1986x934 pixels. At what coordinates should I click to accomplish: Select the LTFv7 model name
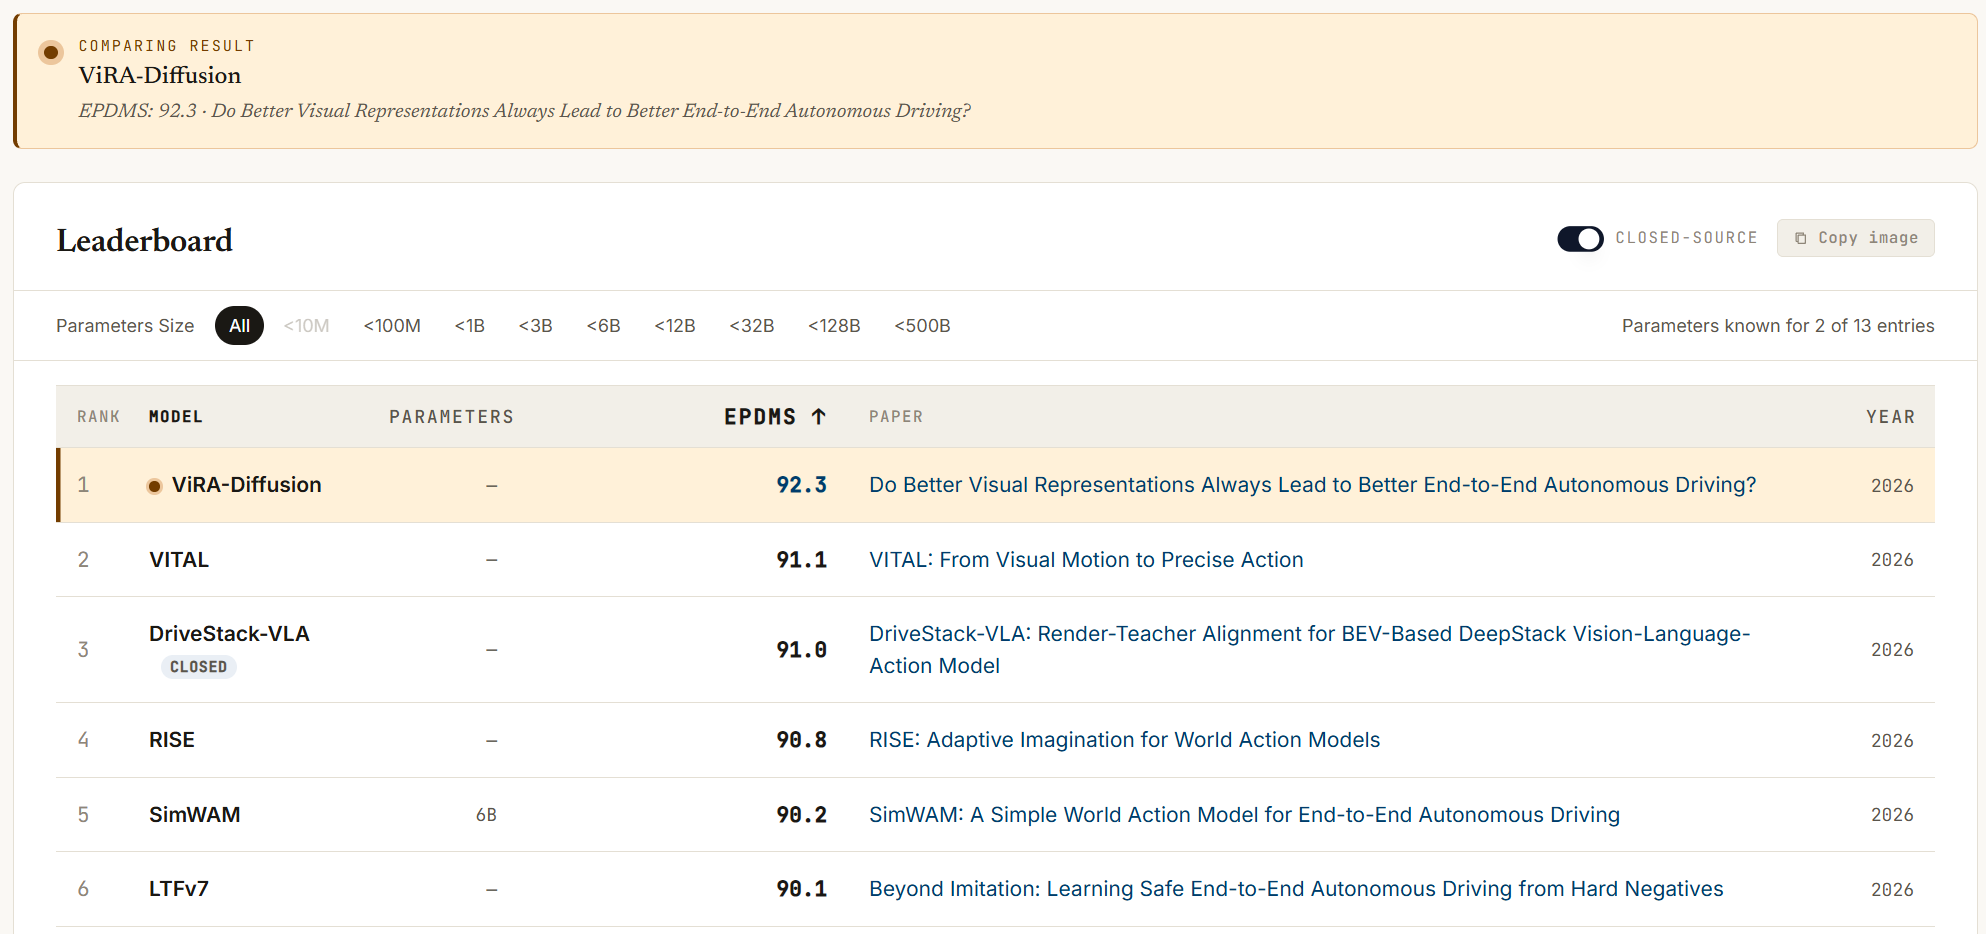[179, 889]
